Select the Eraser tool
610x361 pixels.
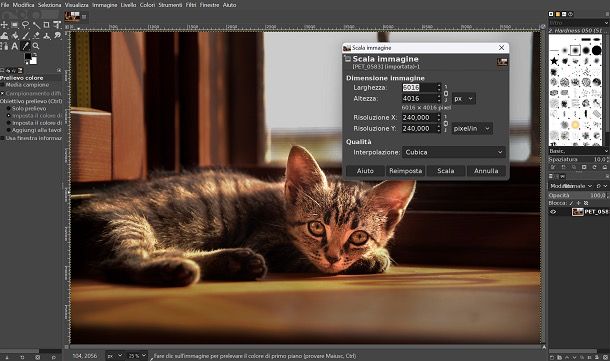[36, 35]
